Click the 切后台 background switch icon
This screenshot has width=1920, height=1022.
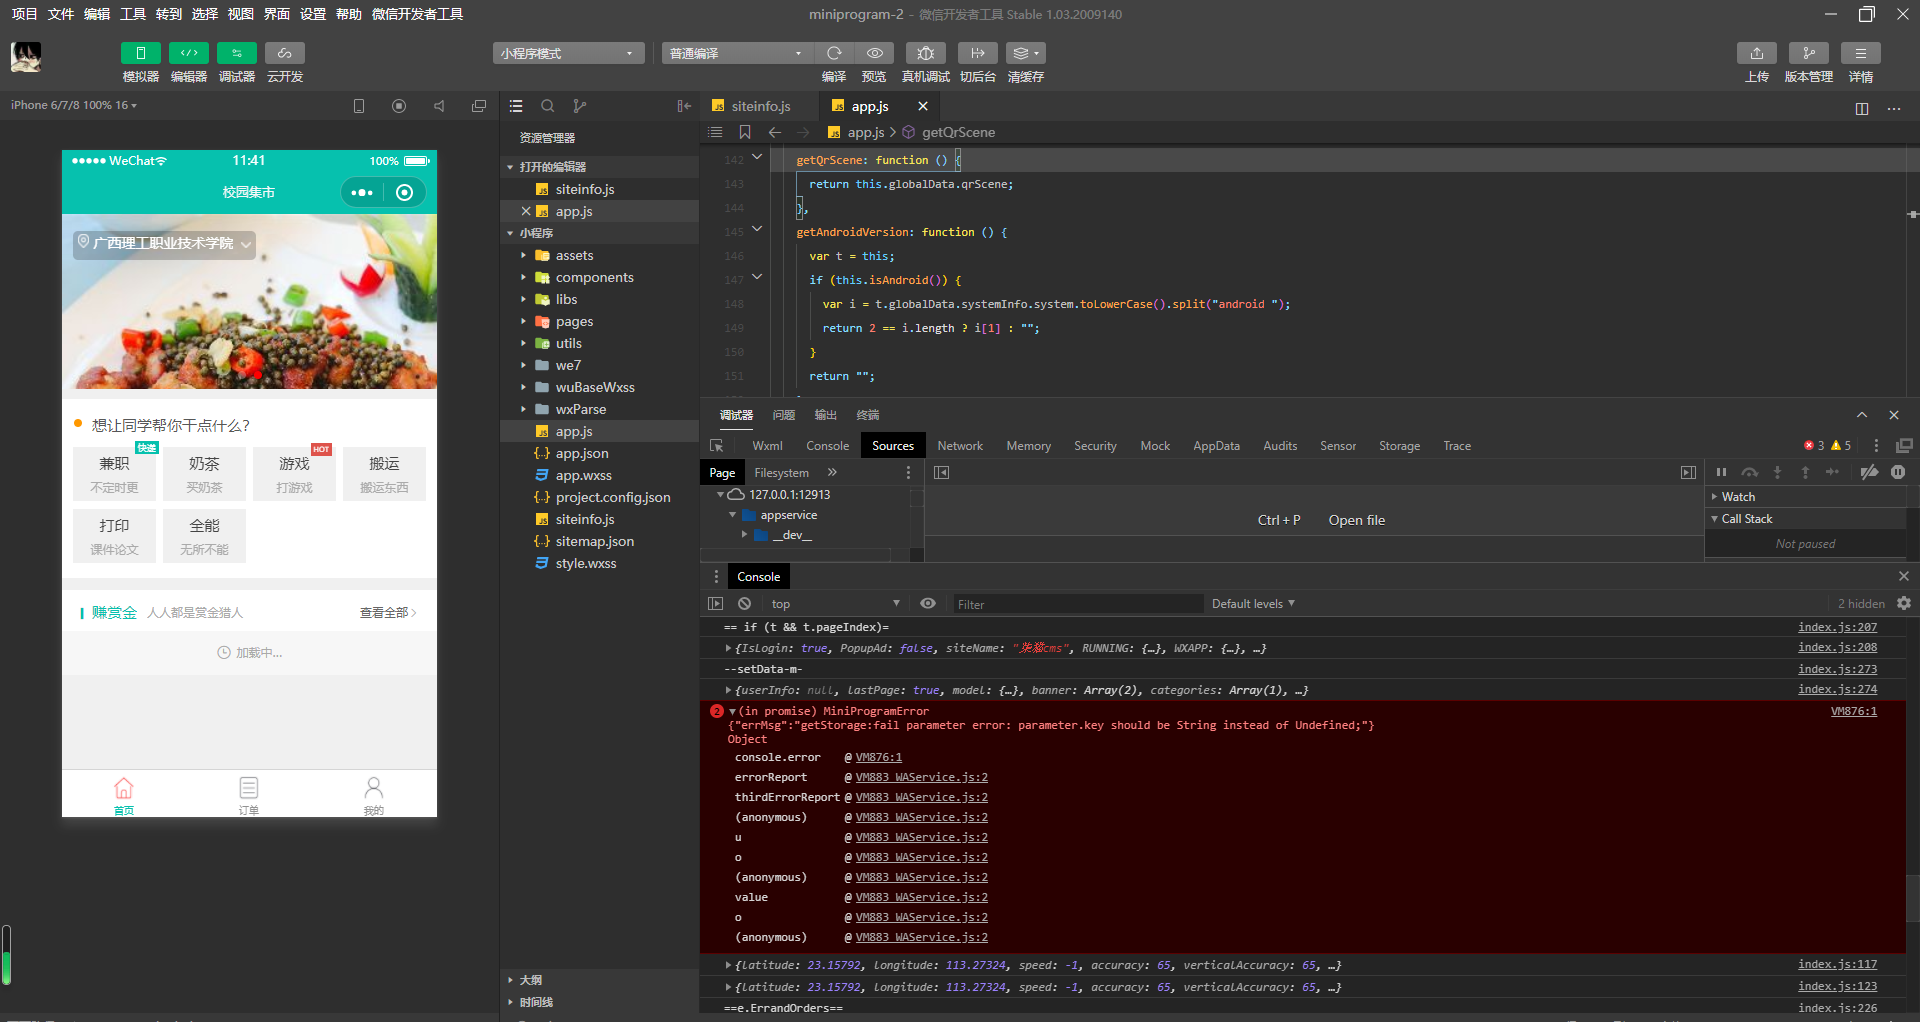click(x=978, y=53)
